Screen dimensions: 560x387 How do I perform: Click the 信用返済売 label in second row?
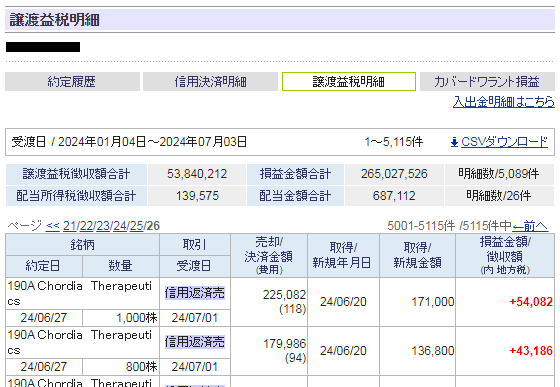click(195, 342)
